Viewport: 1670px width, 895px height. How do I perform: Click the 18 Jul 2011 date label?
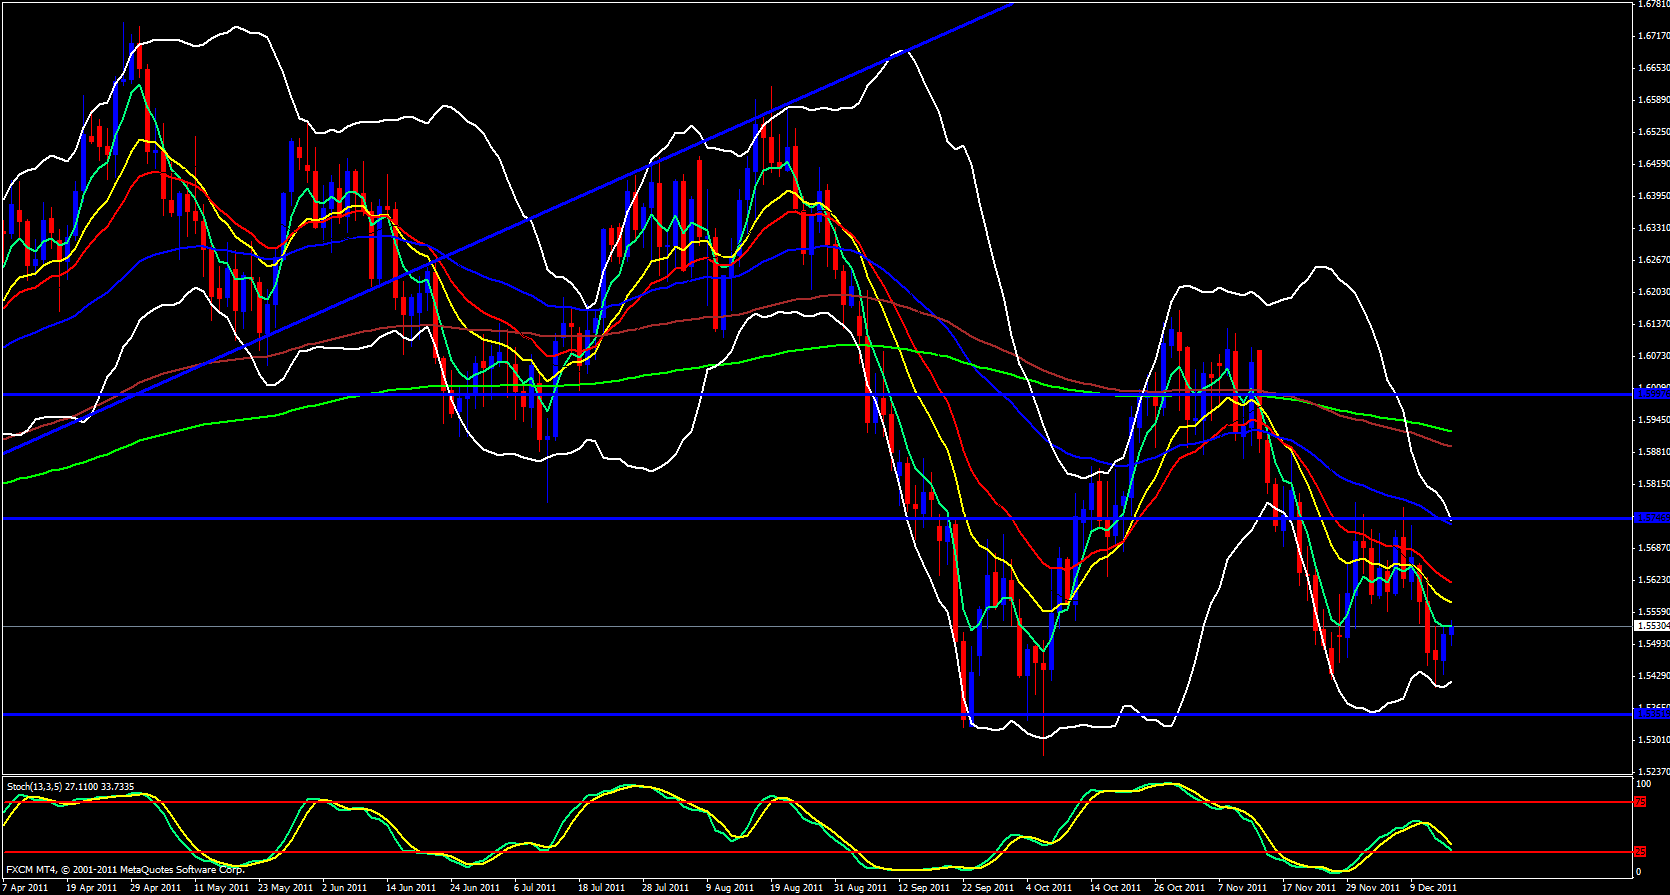[x=601, y=887]
